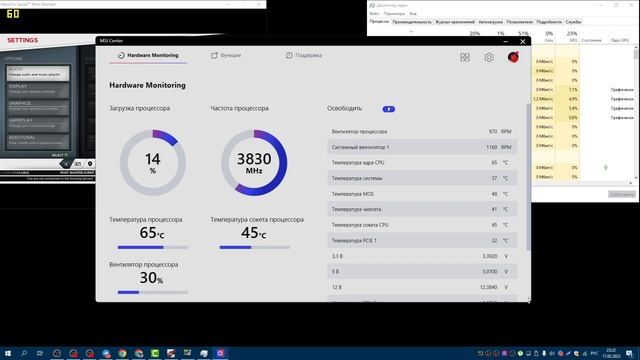
Task: Open Файл menu in Task Manager
Action: 374,13
